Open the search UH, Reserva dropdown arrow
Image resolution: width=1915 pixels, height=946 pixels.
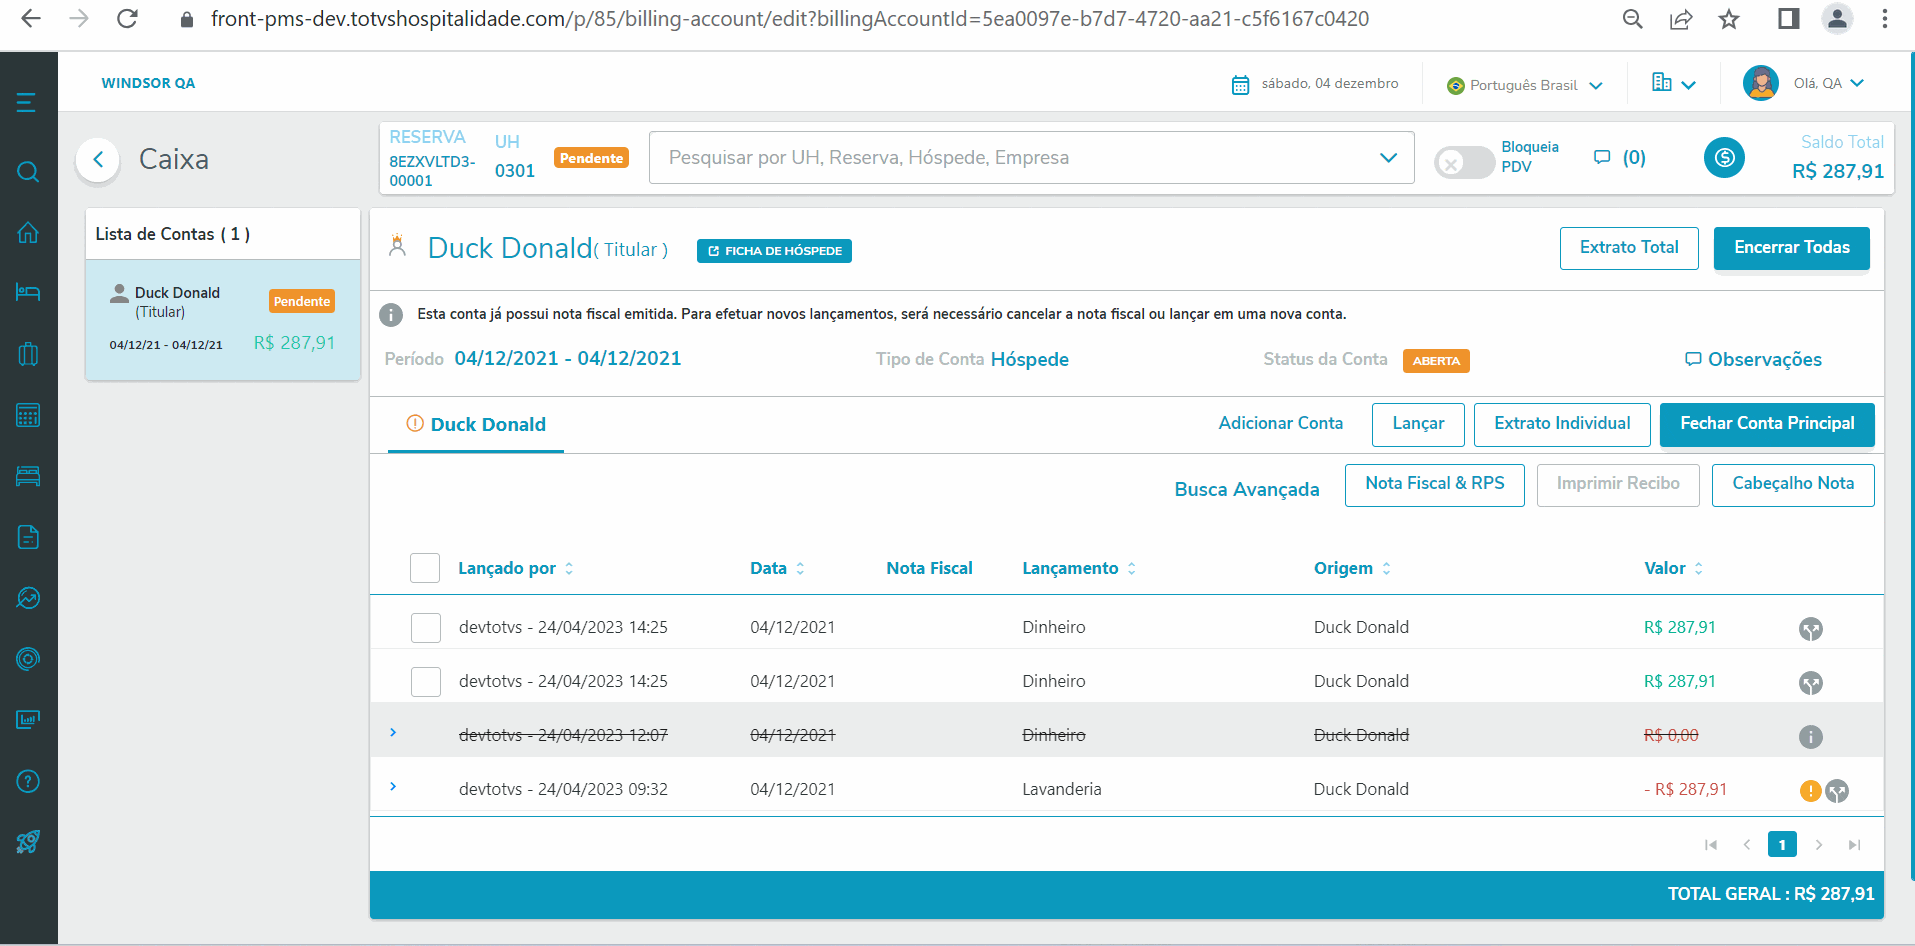pos(1388,158)
